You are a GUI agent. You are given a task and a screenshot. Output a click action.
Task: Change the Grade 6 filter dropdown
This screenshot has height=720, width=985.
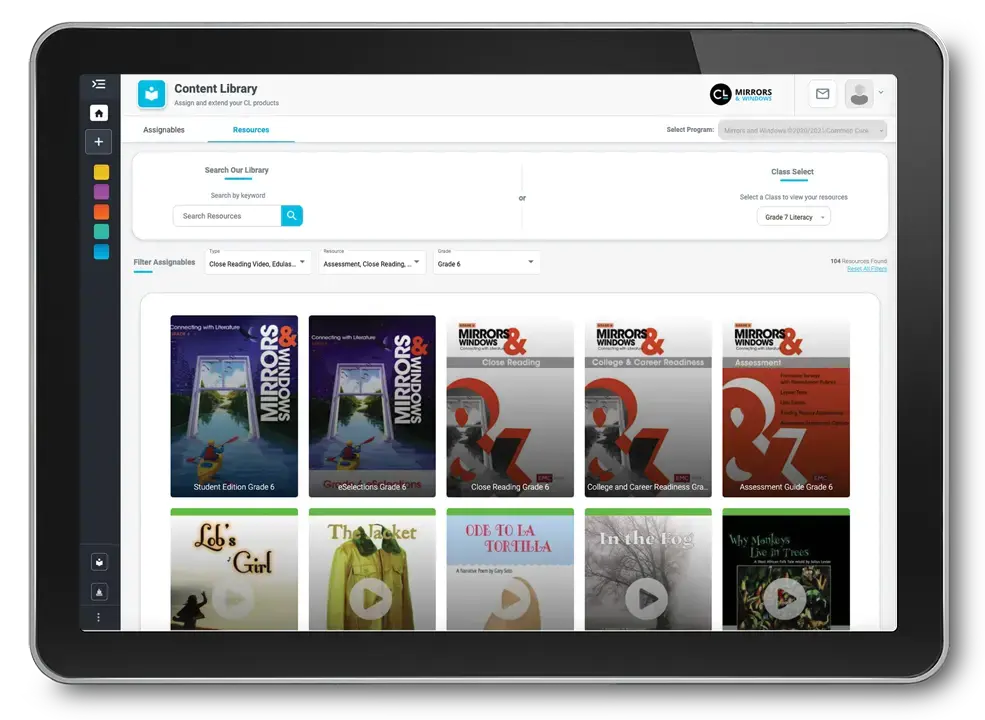click(486, 262)
